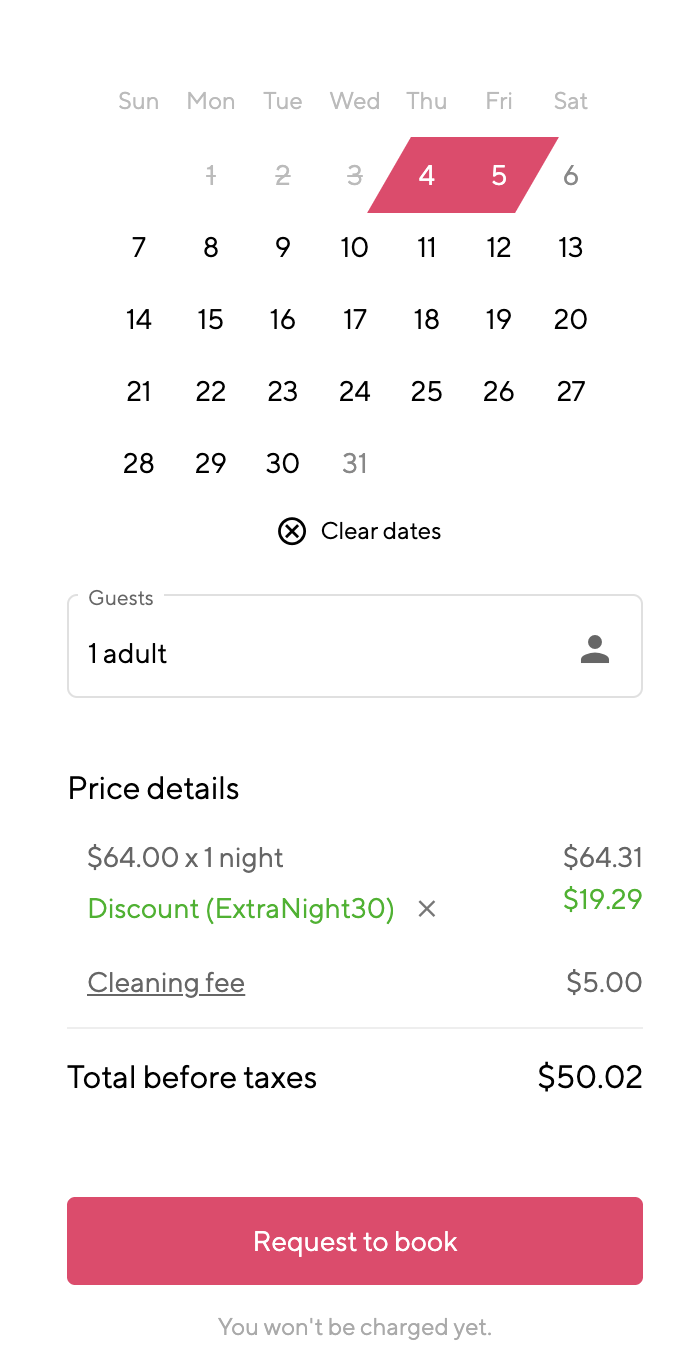The height and width of the screenshot is (1360, 674).
Task: Select date 30 on the calendar
Action: pyautogui.click(x=283, y=464)
